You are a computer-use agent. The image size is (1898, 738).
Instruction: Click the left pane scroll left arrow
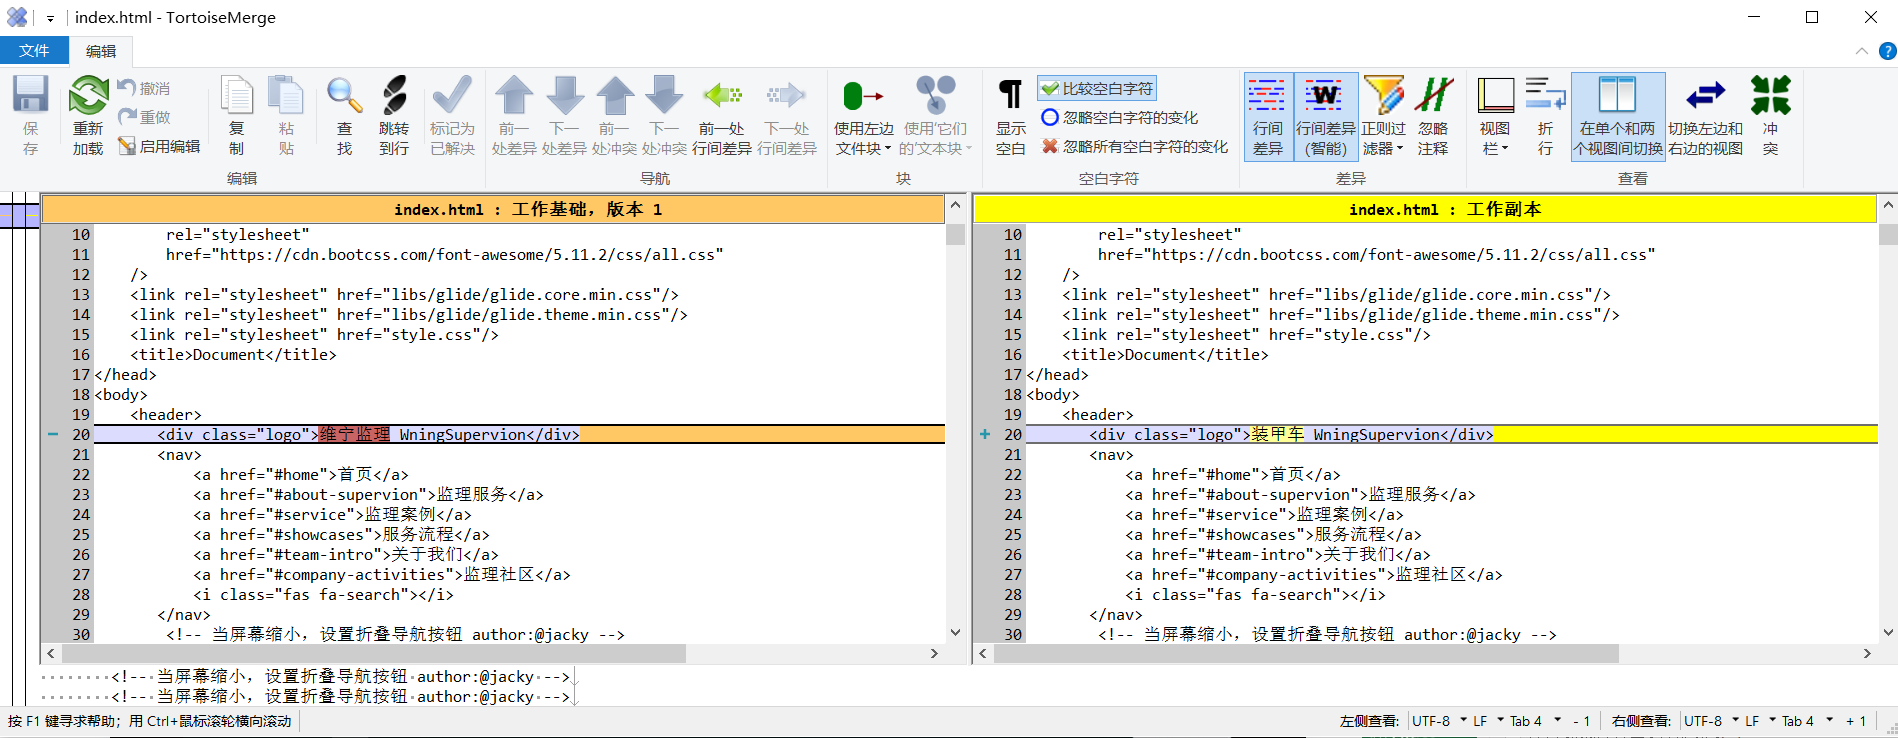pyautogui.click(x=51, y=653)
